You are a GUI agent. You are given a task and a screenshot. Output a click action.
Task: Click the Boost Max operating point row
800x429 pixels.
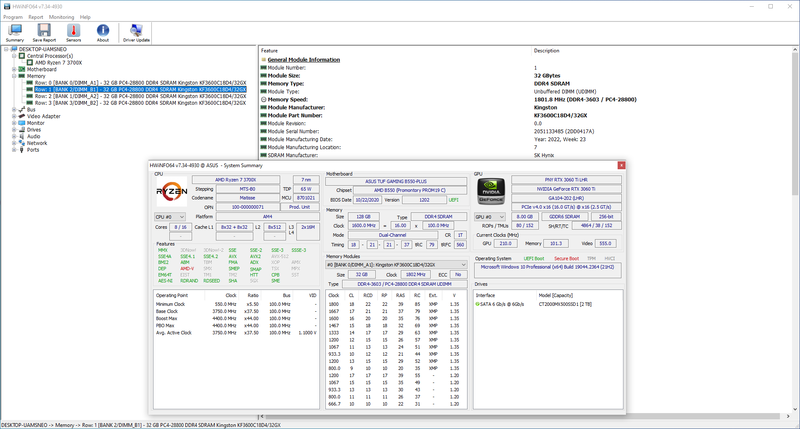[x=236, y=318]
